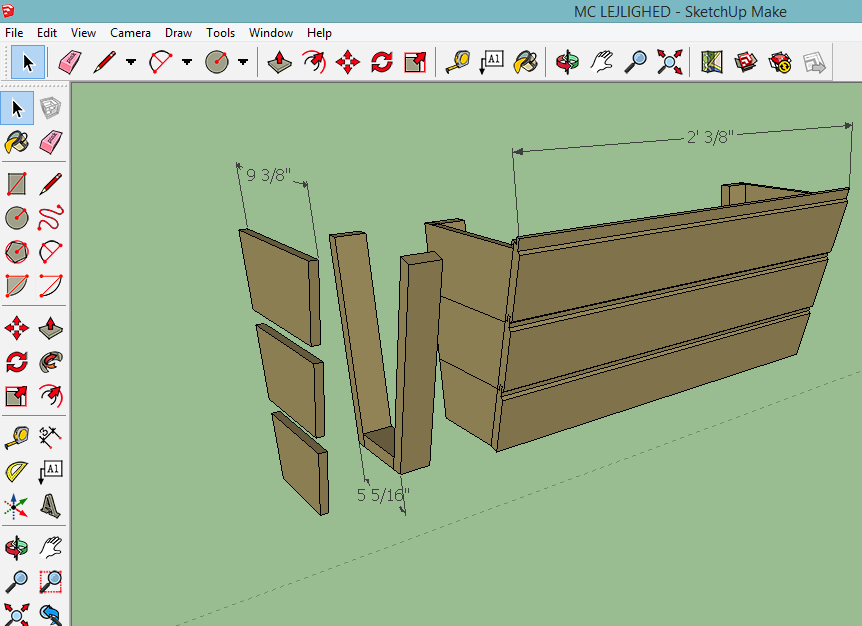Choose the Pencil line tool in top toolbar
The image size is (862, 626).
pos(104,62)
